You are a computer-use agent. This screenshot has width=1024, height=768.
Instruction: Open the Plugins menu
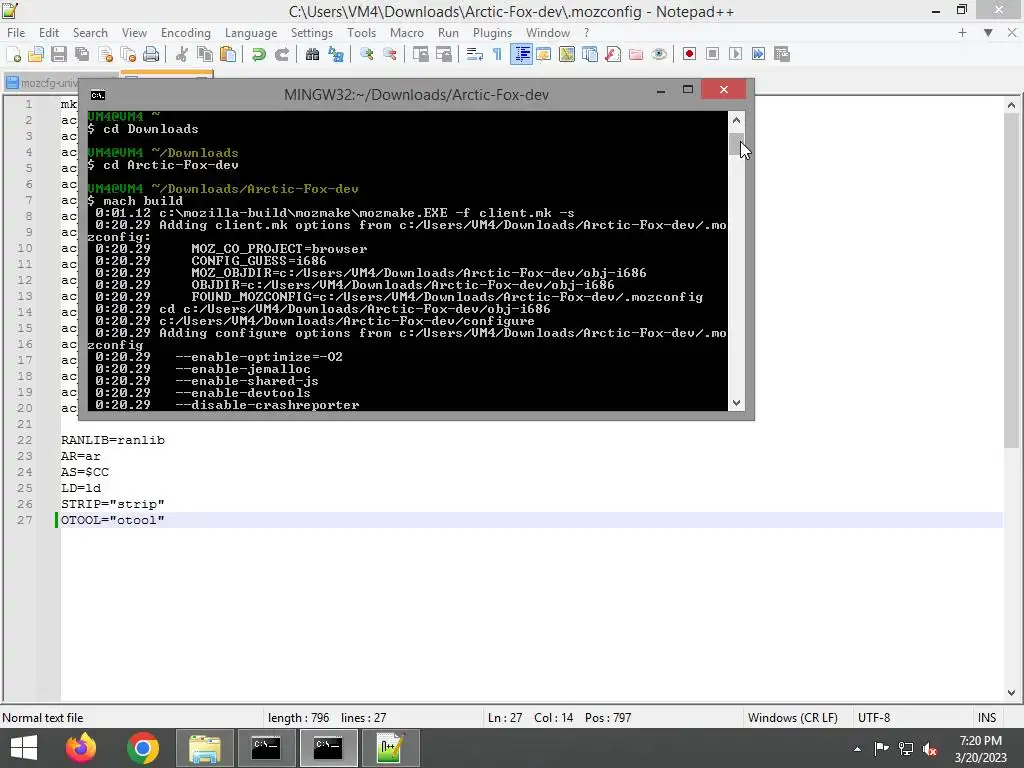pyautogui.click(x=492, y=33)
